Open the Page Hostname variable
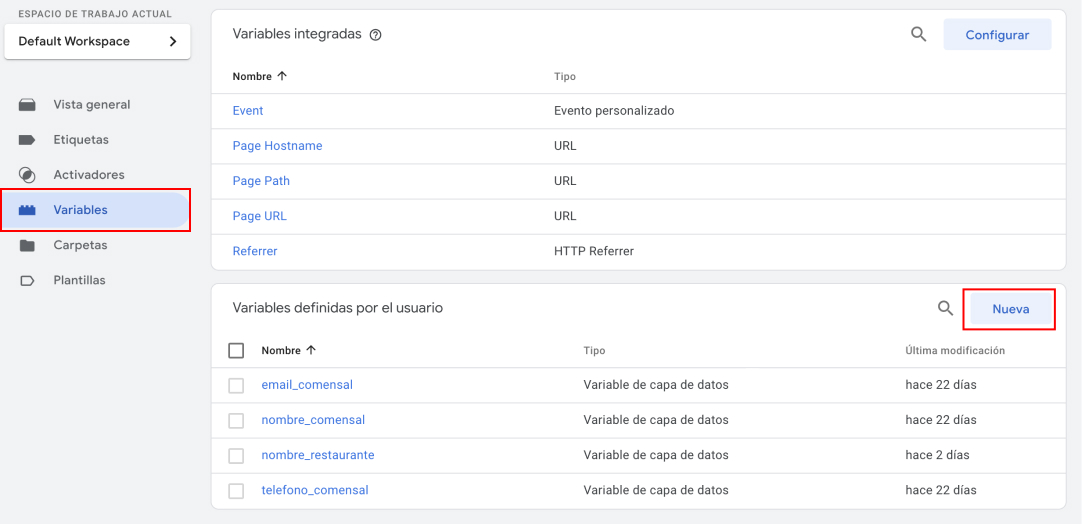 (277, 146)
